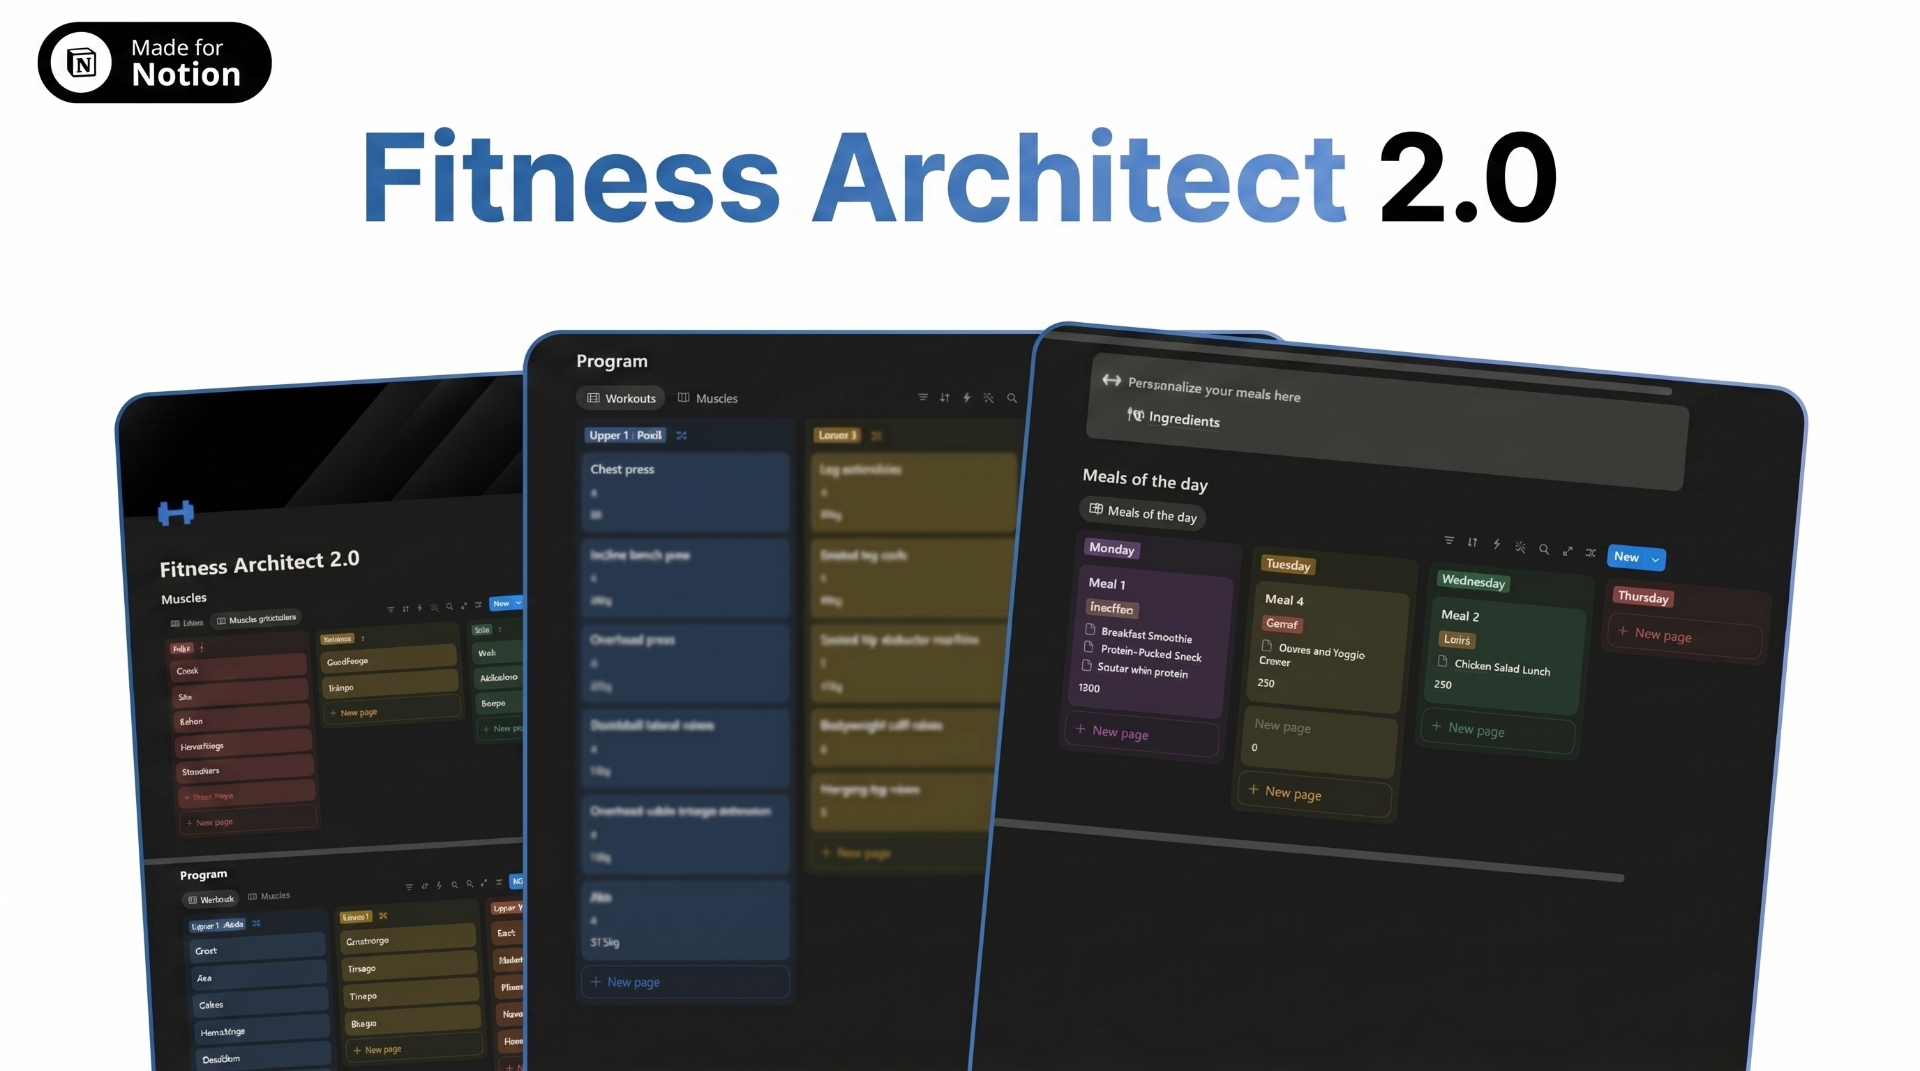Select Werbouk tab in left panel Program section

[x=211, y=899]
